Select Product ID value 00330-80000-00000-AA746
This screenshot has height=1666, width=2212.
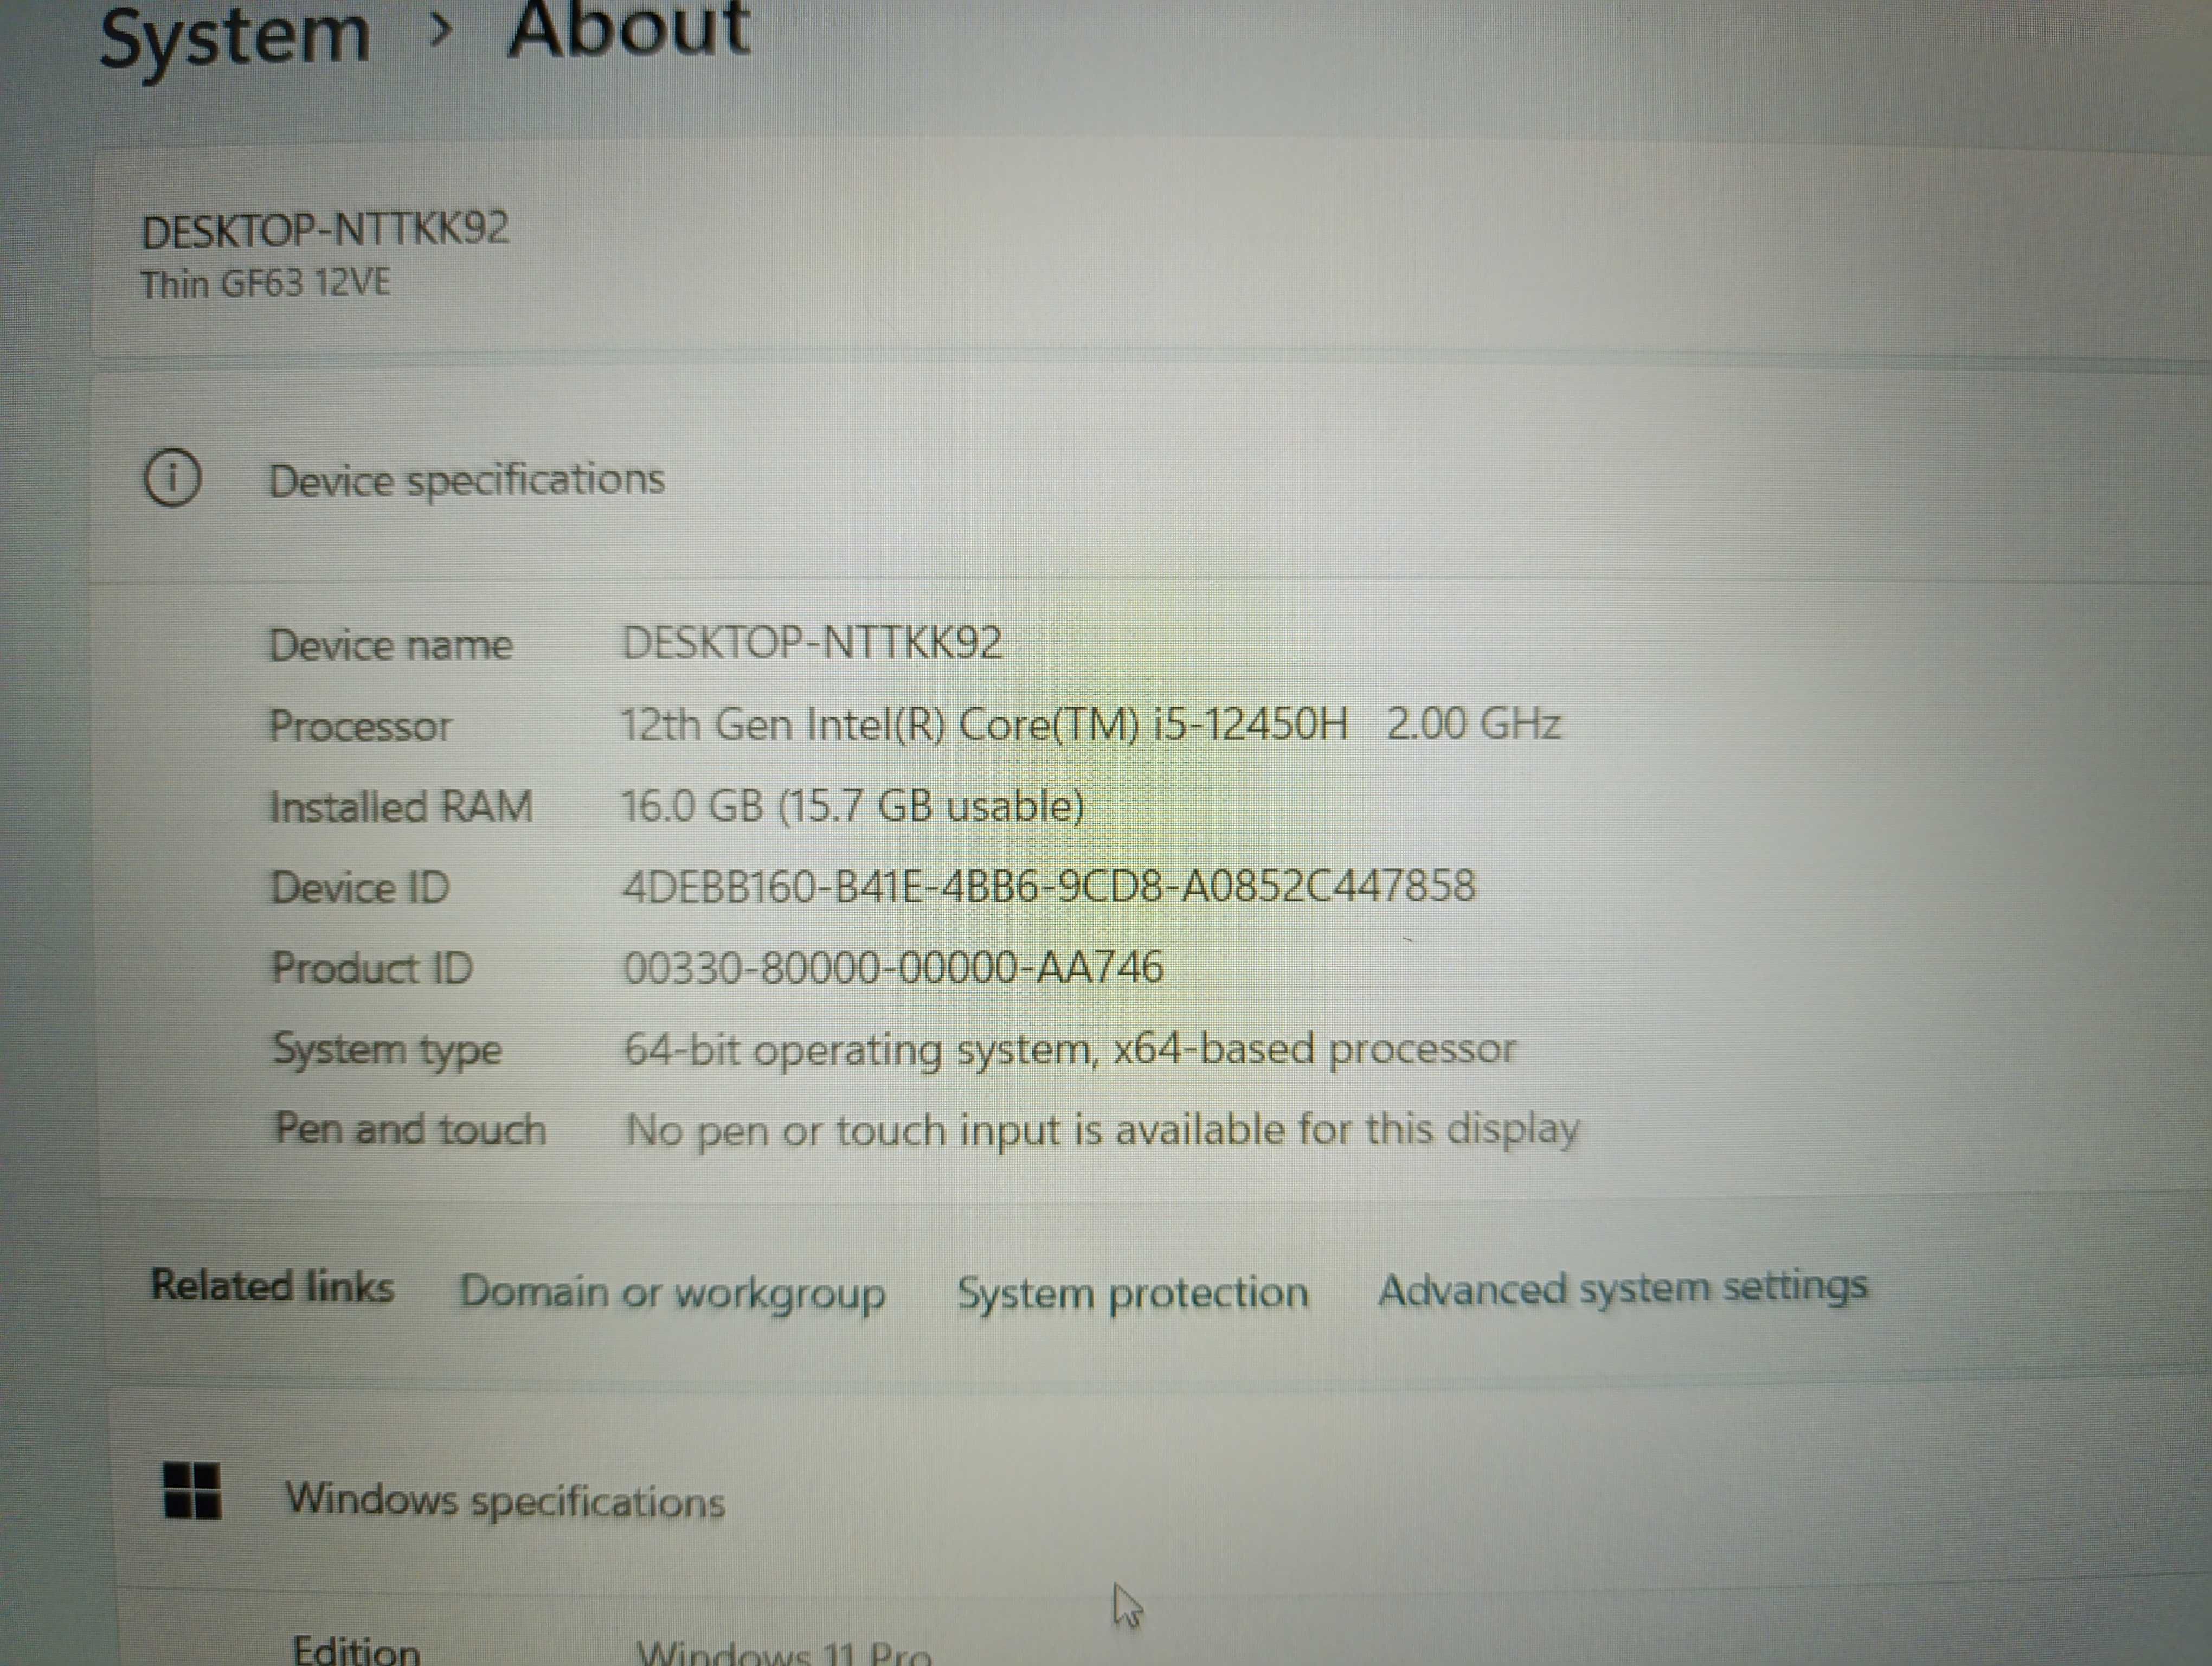coord(893,968)
